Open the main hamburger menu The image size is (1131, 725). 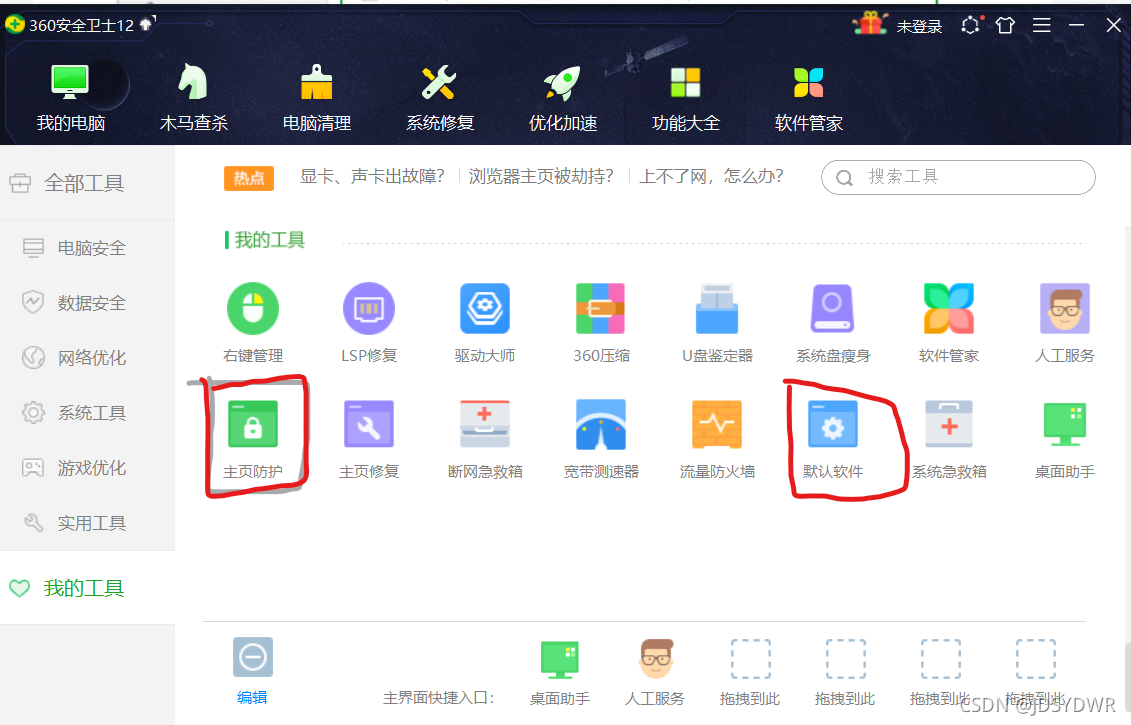[1042, 26]
